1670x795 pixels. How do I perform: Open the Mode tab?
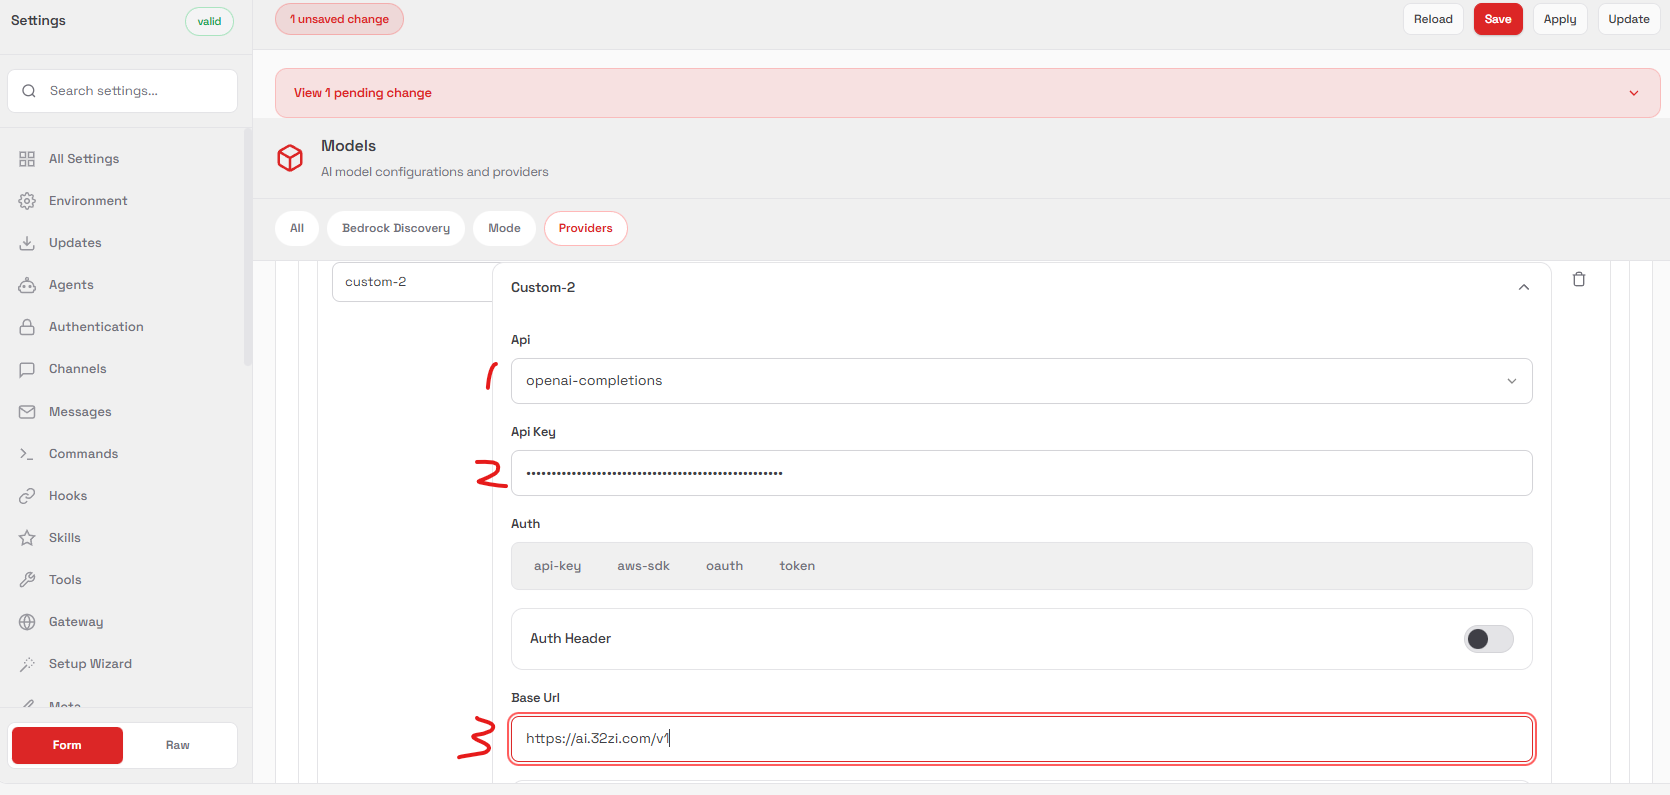[x=504, y=228]
